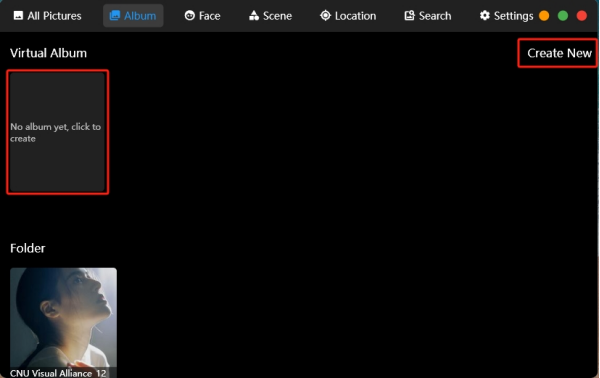Select the Search tab label
The width and height of the screenshot is (600, 378).
pyautogui.click(x=435, y=16)
